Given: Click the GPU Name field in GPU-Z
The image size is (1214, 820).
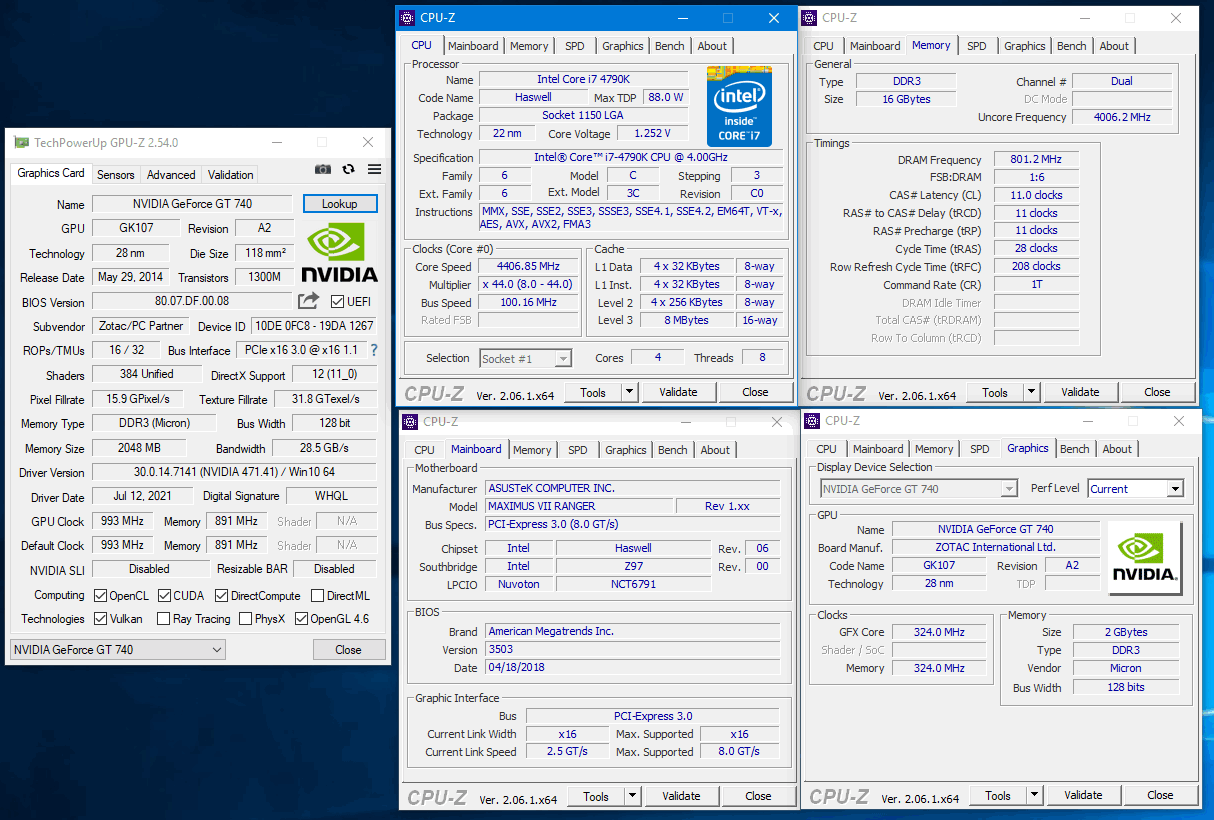Looking at the screenshot, I should coord(192,204).
